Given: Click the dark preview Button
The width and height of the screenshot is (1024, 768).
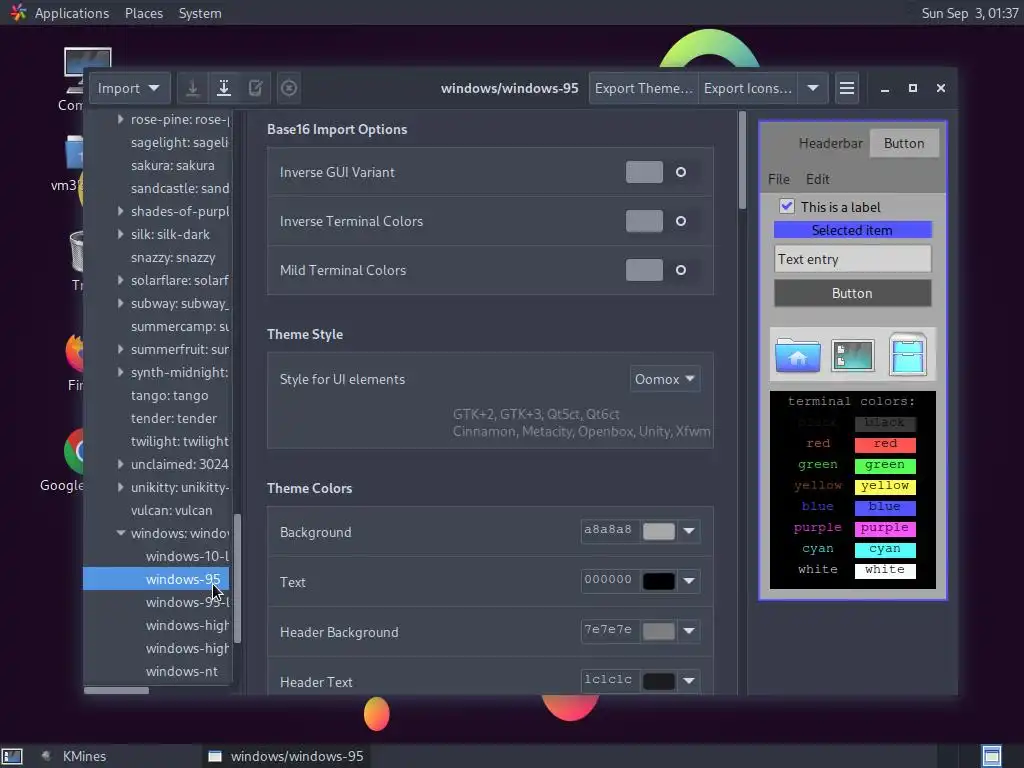Looking at the screenshot, I should (852, 293).
